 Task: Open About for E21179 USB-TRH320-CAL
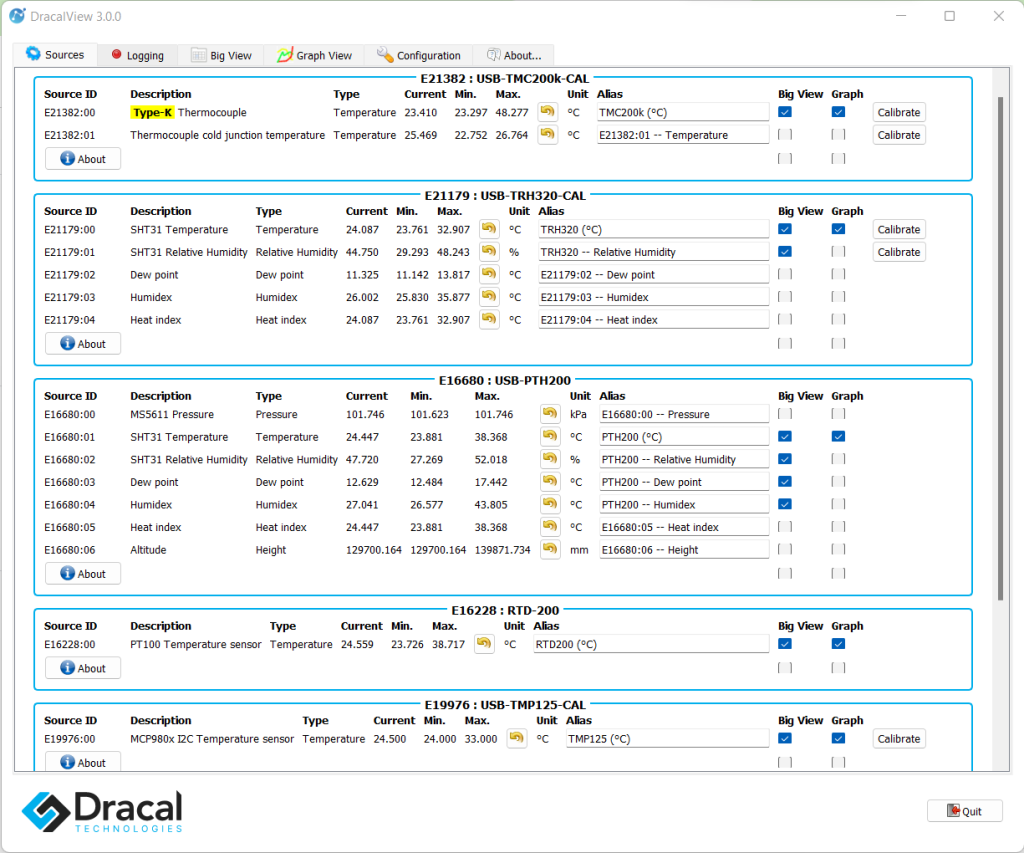(83, 344)
